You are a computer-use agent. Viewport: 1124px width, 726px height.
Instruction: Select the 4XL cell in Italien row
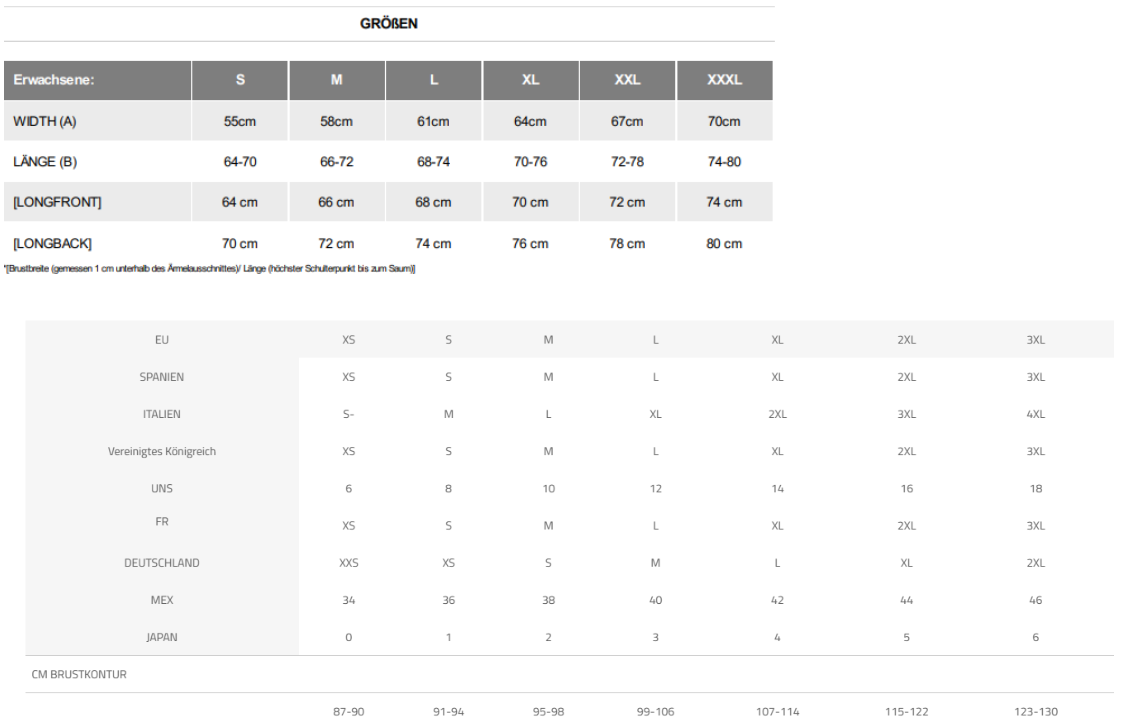click(1035, 414)
